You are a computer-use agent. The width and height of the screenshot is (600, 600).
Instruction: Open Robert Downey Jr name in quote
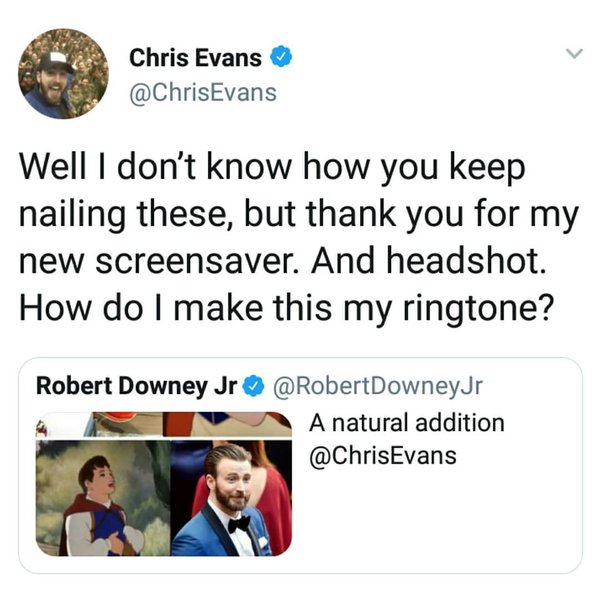click(137, 385)
